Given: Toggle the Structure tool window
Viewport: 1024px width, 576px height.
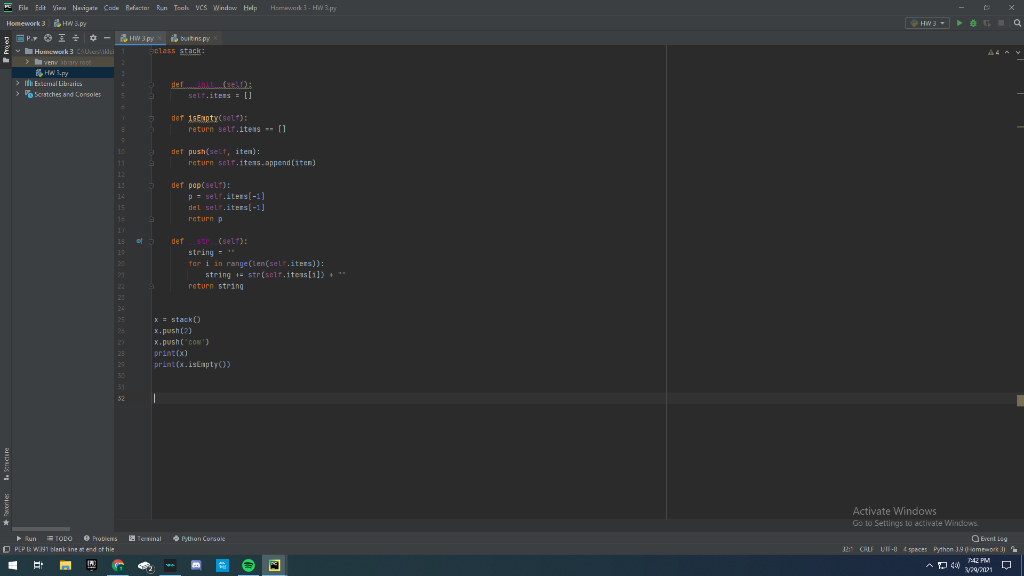Looking at the screenshot, I should [x=5, y=462].
